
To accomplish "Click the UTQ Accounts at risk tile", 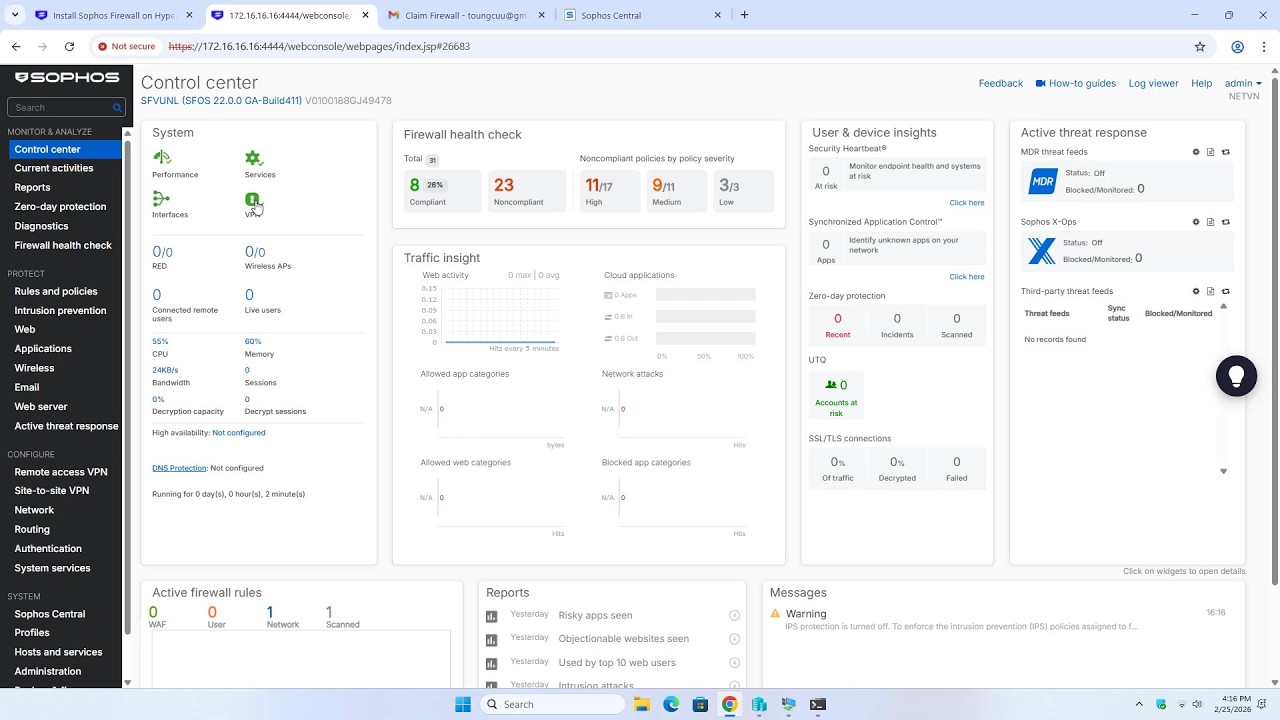I will (x=836, y=396).
